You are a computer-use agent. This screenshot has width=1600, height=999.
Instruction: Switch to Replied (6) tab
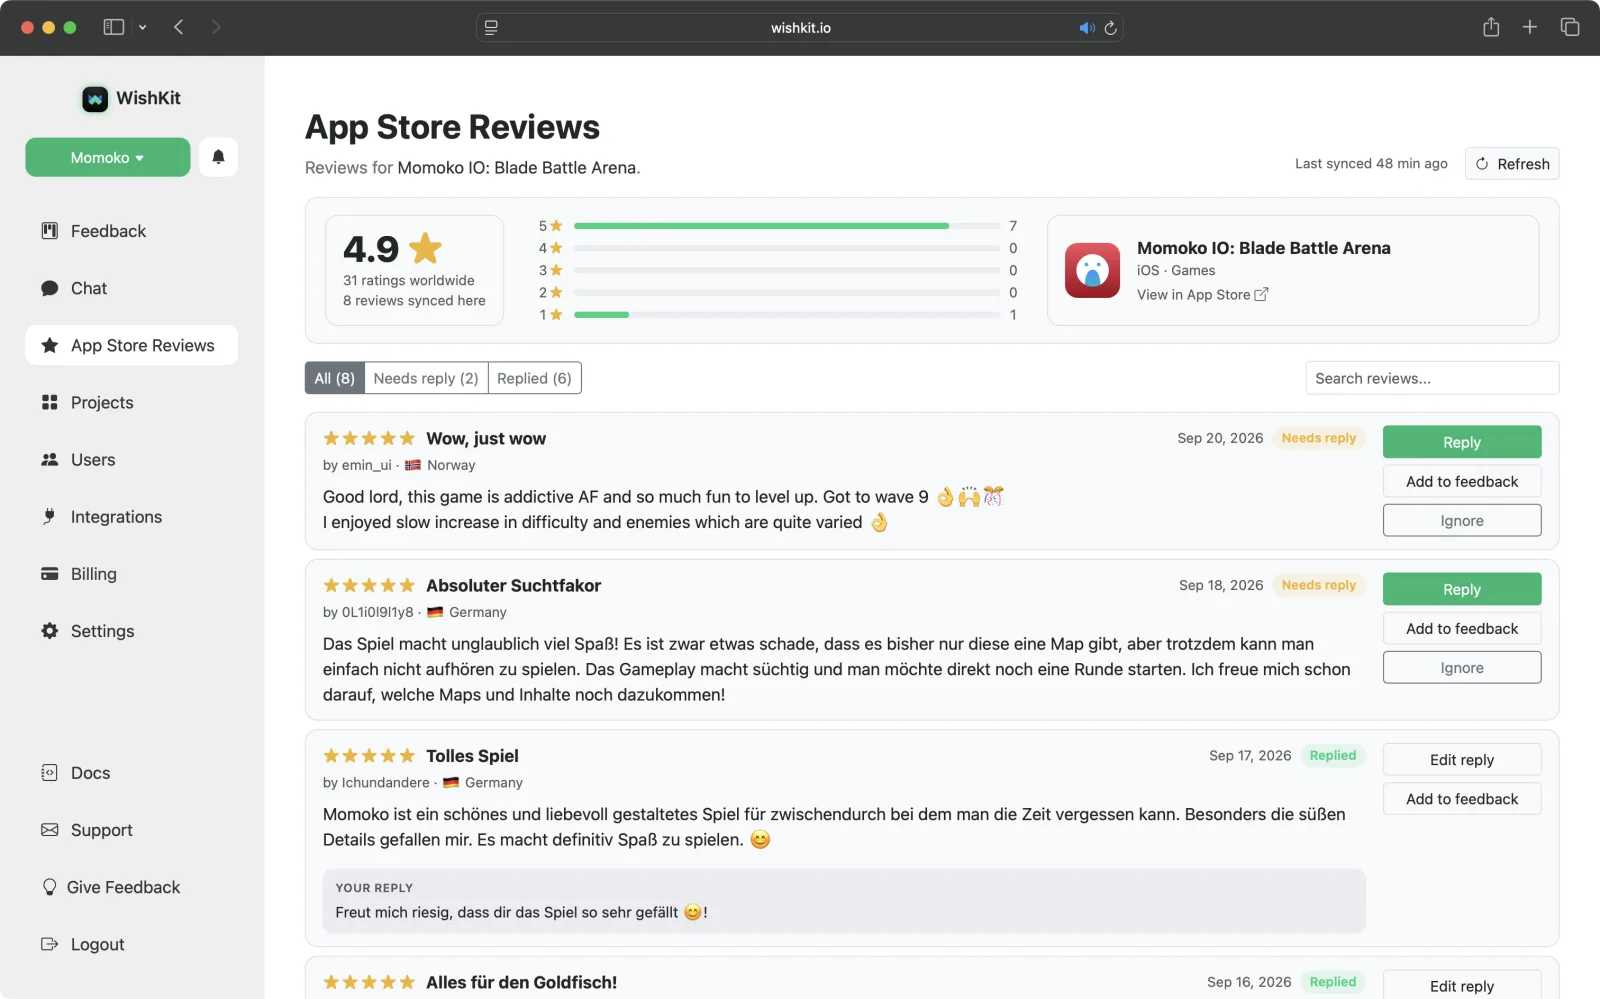click(x=534, y=378)
